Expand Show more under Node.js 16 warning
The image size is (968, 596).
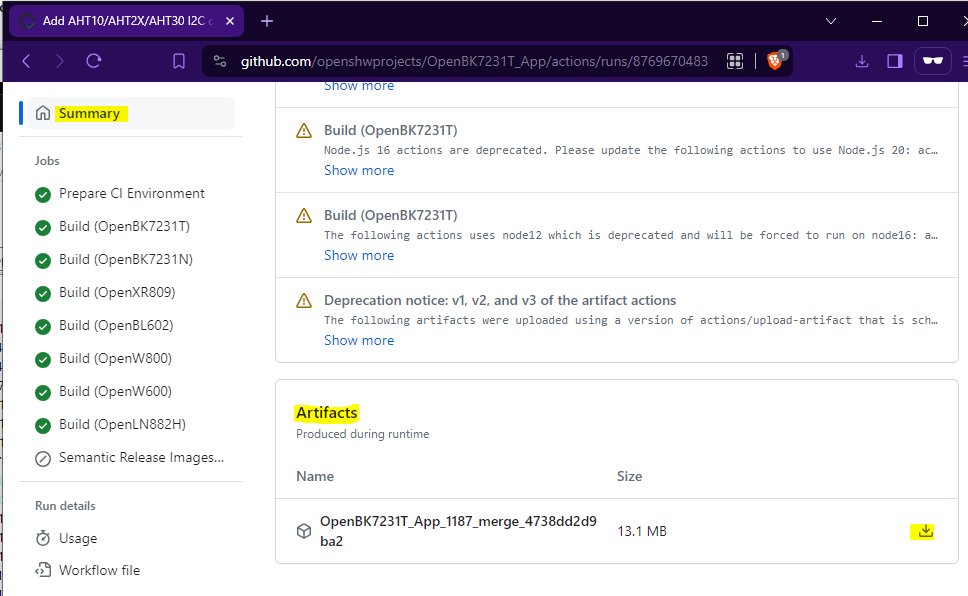(359, 170)
